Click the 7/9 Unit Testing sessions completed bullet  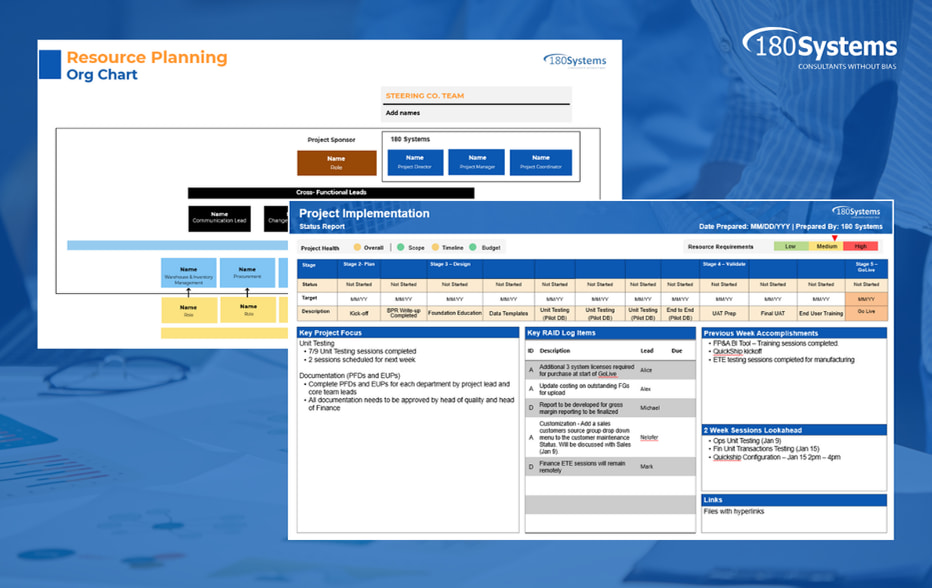click(360, 351)
